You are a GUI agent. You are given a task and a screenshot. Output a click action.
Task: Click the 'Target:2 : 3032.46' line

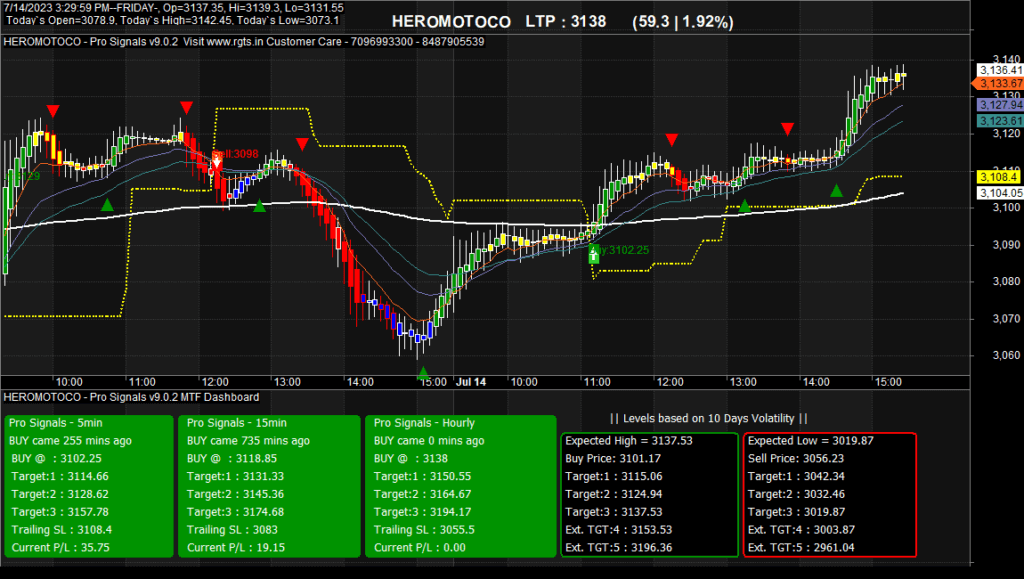pyautogui.click(x=796, y=494)
